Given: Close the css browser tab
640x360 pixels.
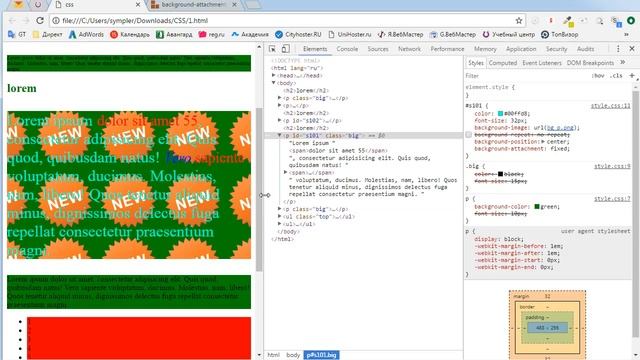Looking at the screenshot, I should (138, 5).
